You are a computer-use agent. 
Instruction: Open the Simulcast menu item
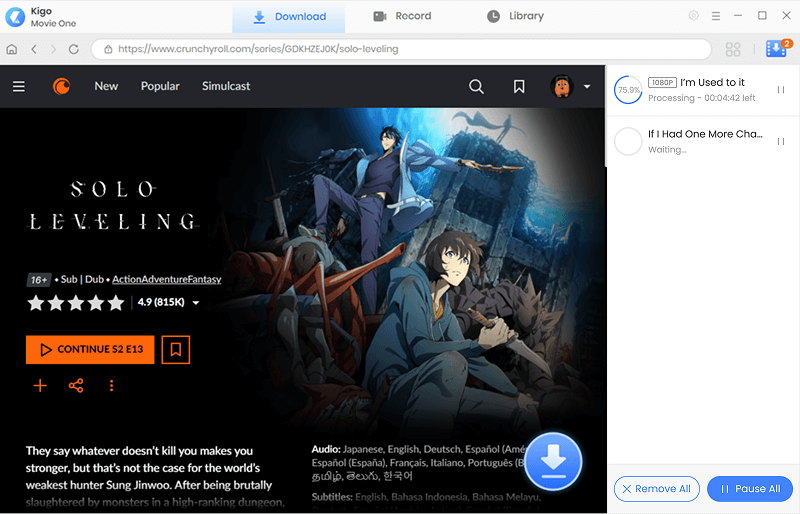tap(226, 86)
